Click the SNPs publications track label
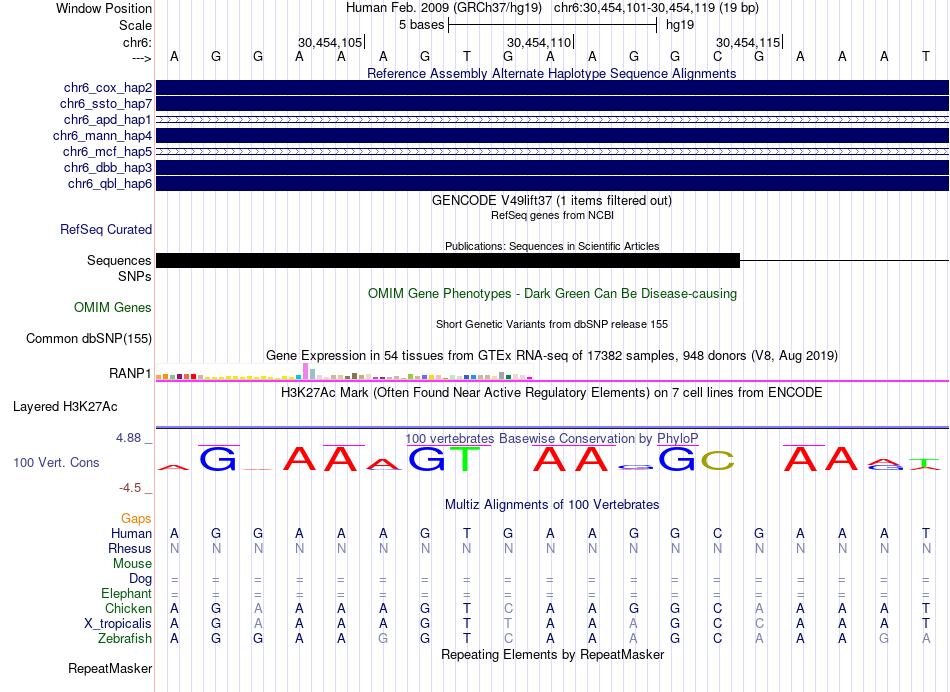 [x=135, y=276]
